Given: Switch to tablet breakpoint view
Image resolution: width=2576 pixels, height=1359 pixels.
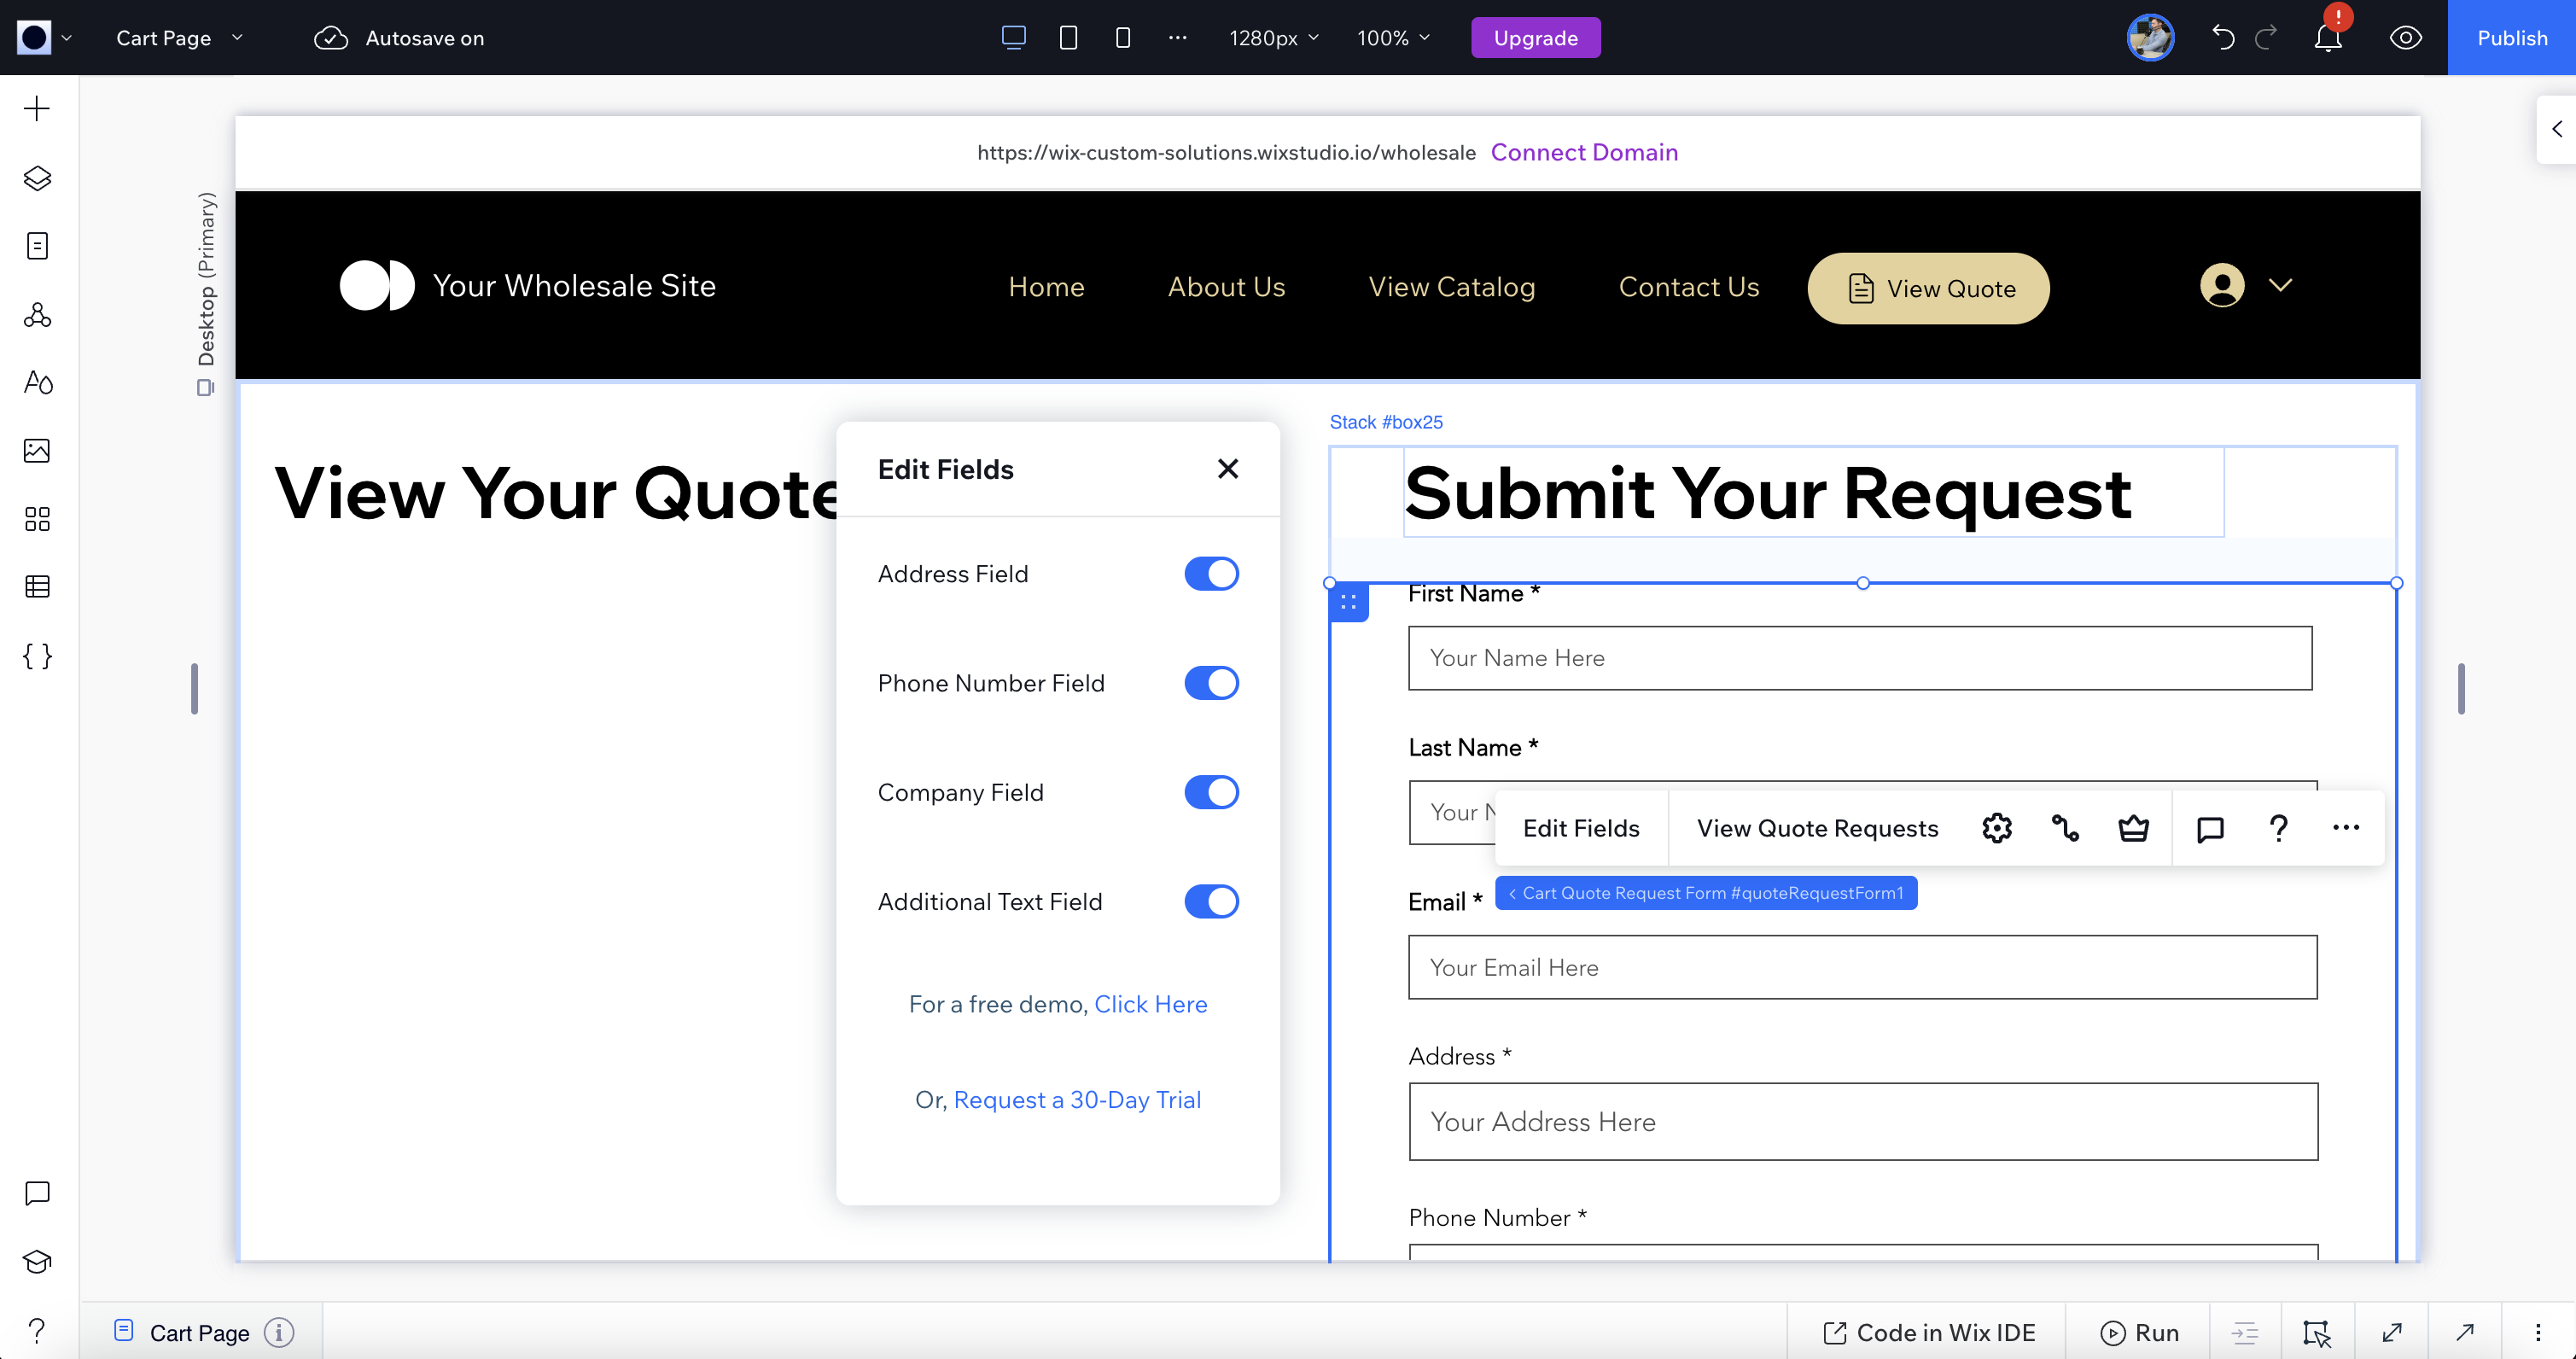Looking at the screenshot, I should click(x=1068, y=38).
